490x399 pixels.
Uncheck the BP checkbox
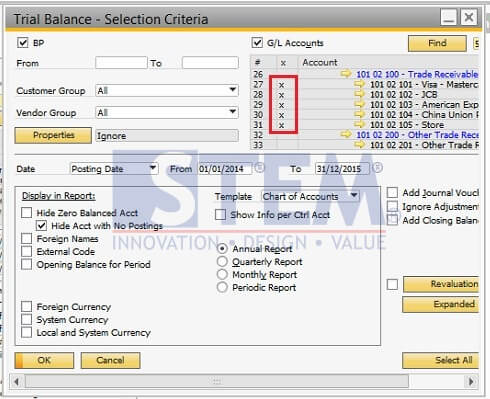[23, 43]
